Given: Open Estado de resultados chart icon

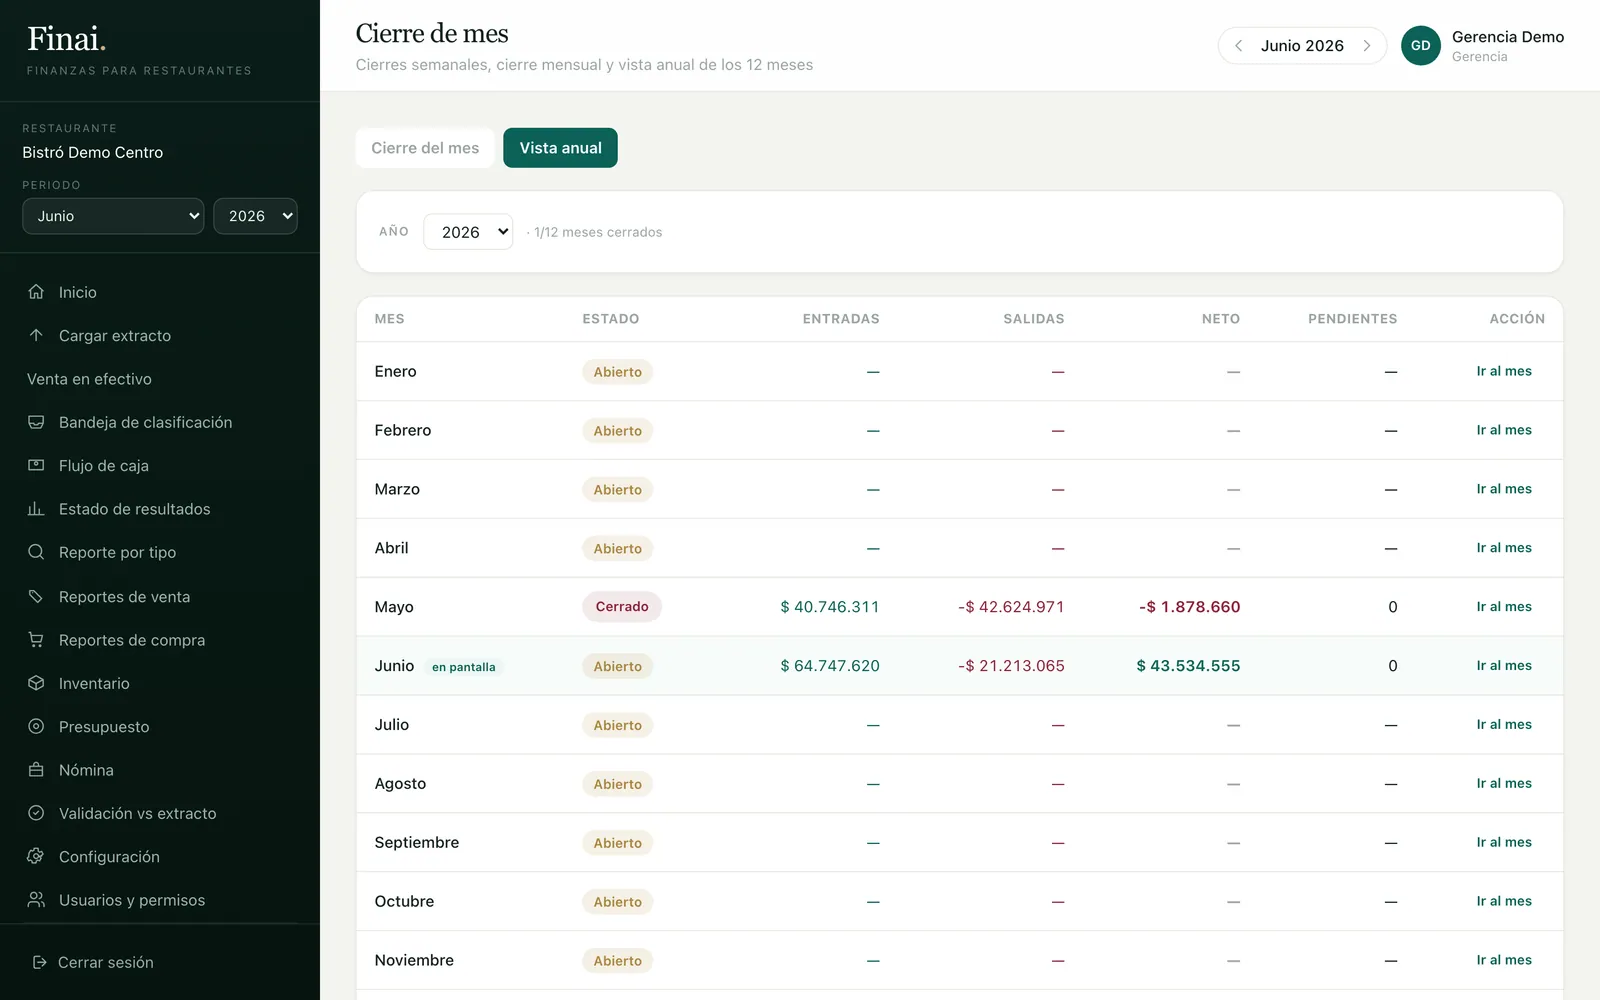Looking at the screenshot, I should point(36,509).
